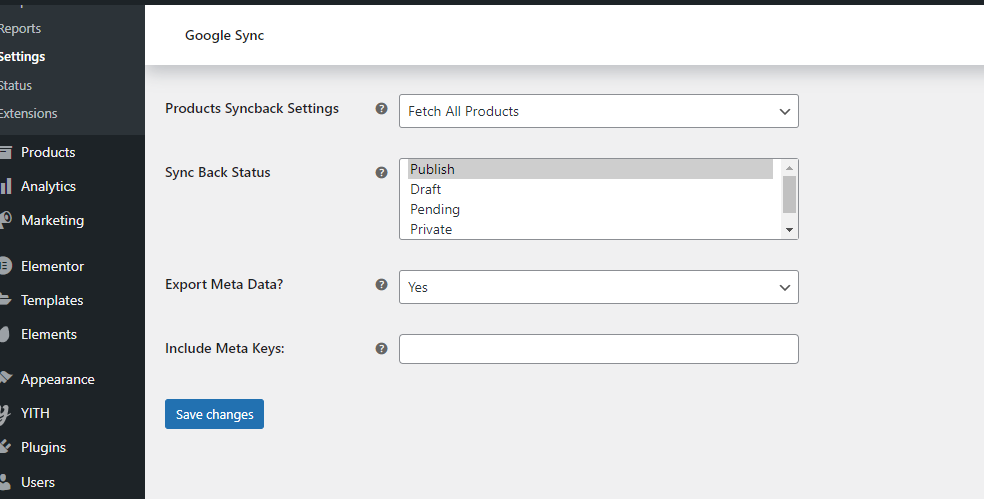This screenshot has height=499, width=984.
Task: Show help tip for Include Meta Keys
Action: 381,348
